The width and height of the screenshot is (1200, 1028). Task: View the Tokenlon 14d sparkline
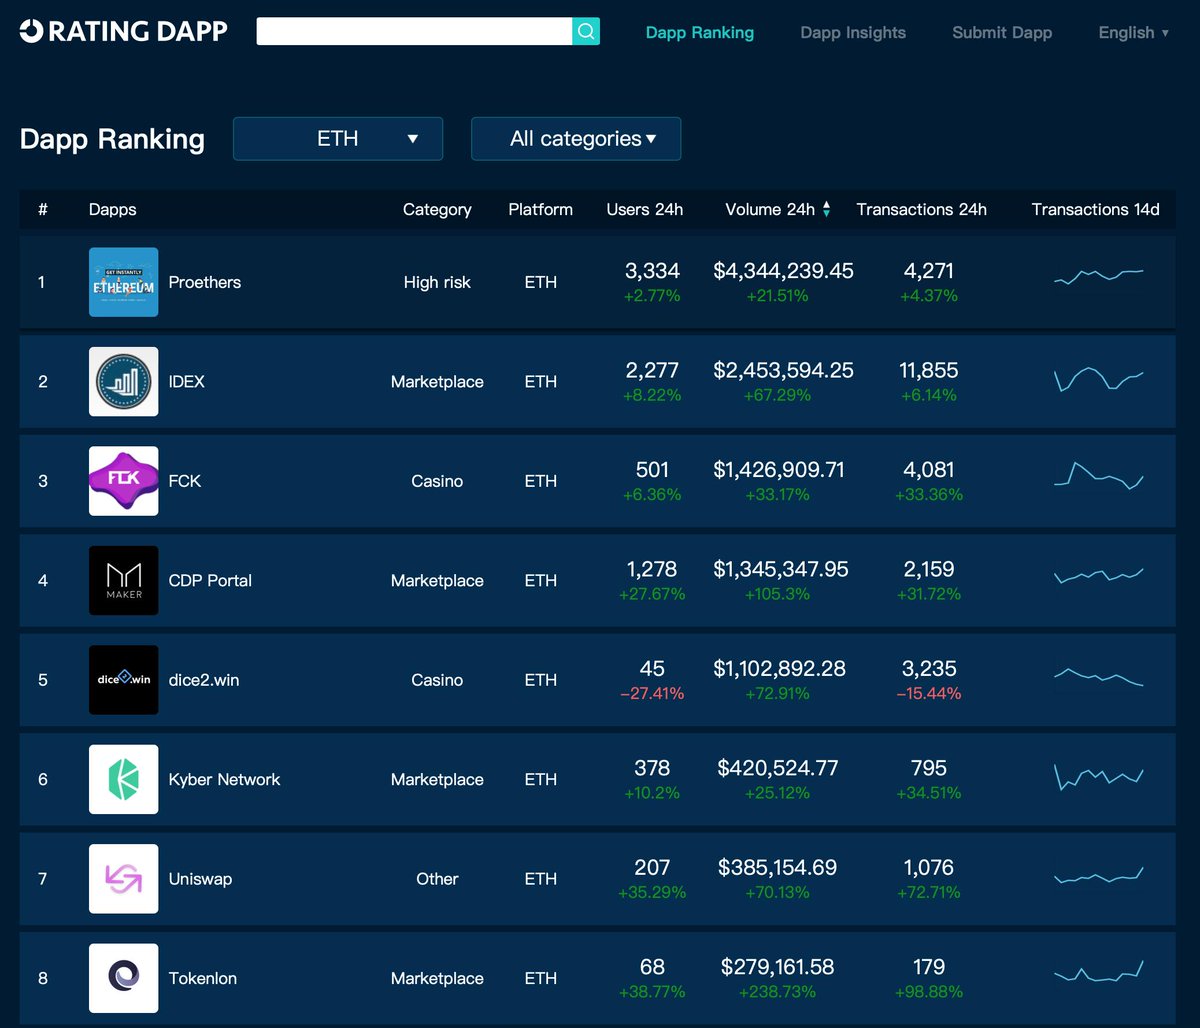click(x=1099, y=971)
